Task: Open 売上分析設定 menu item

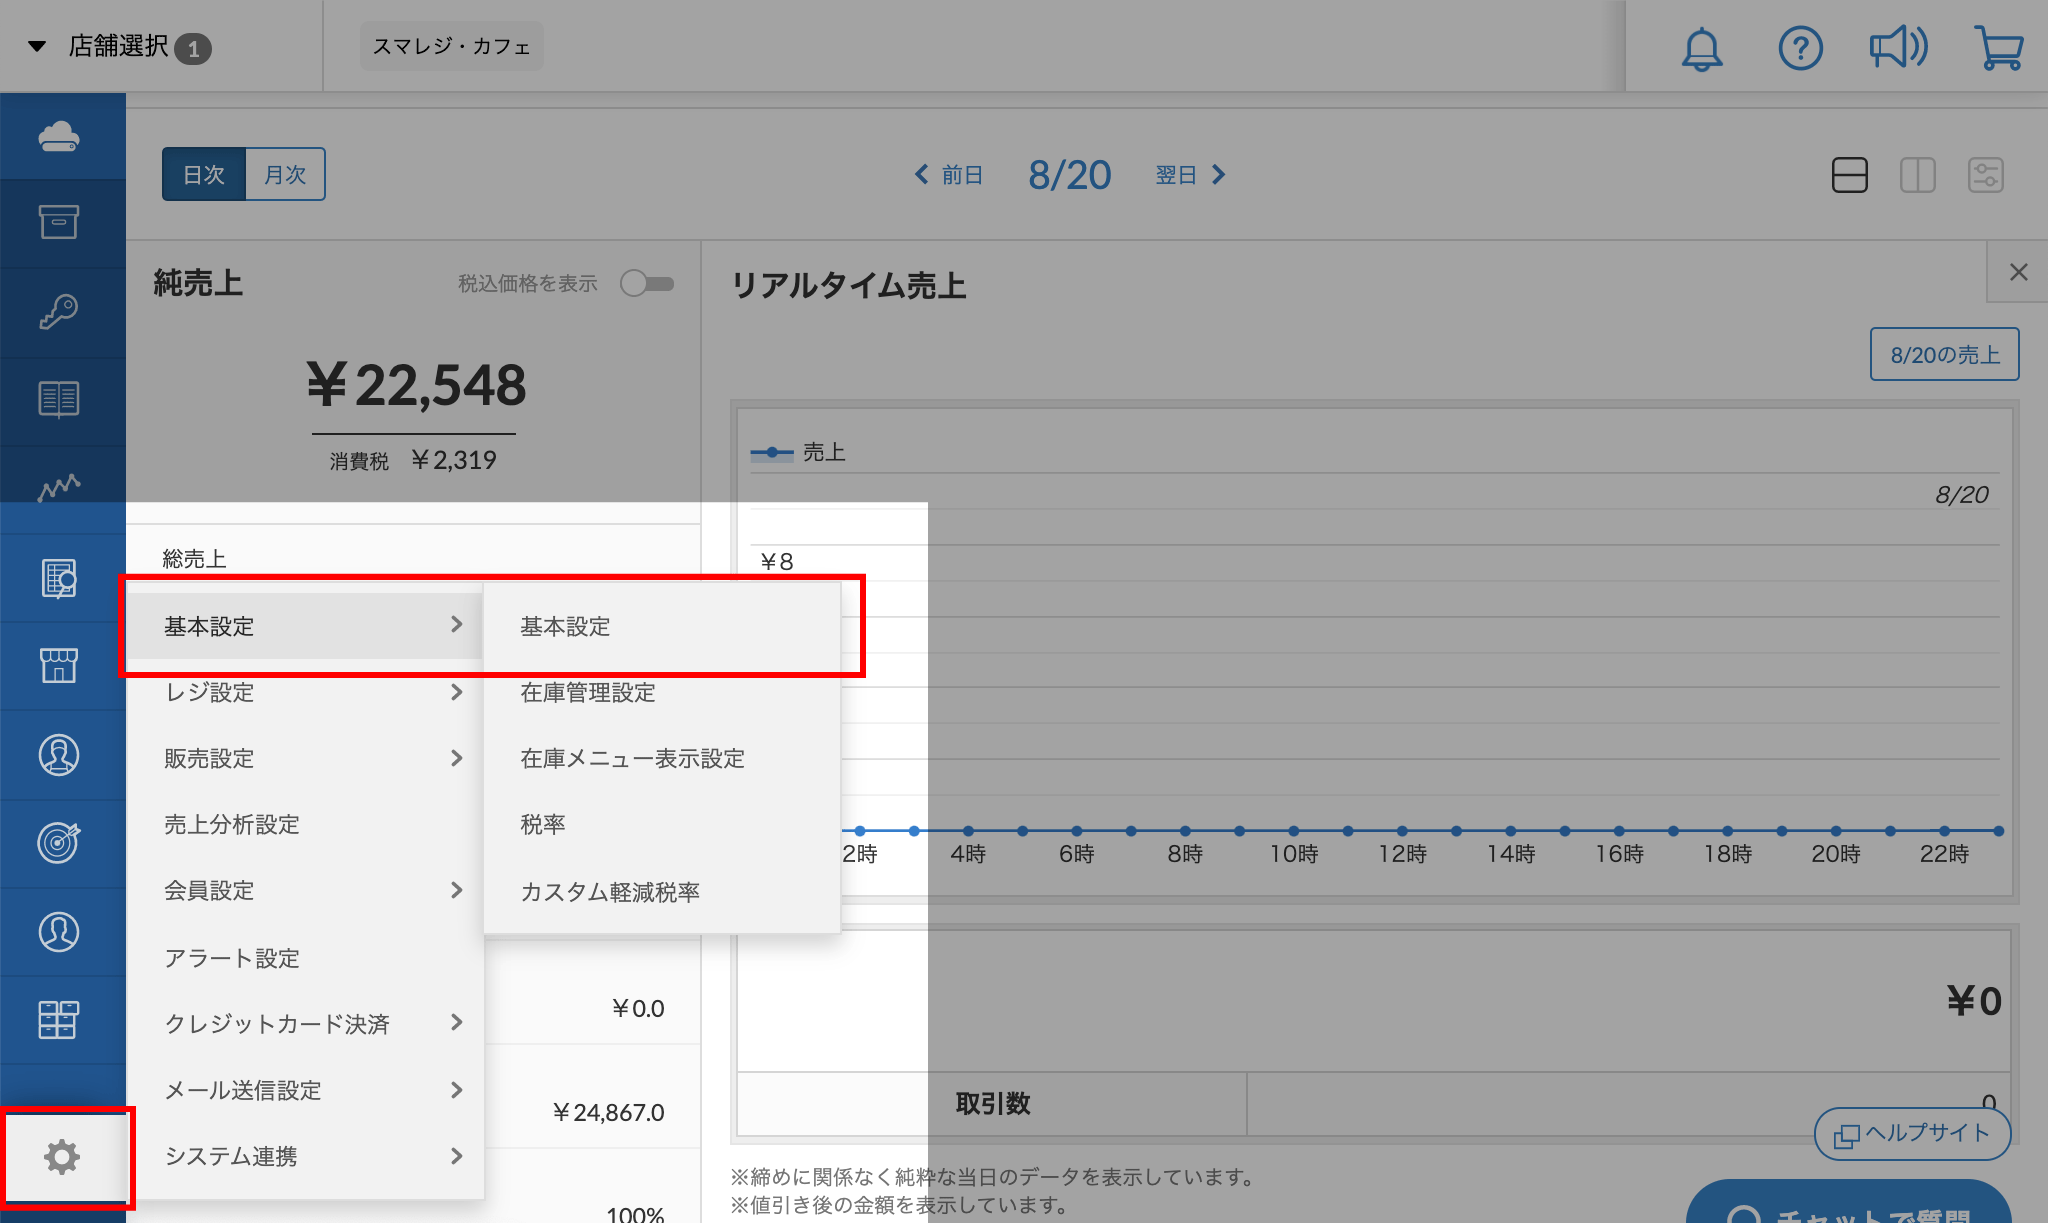Action: (305, 824)
